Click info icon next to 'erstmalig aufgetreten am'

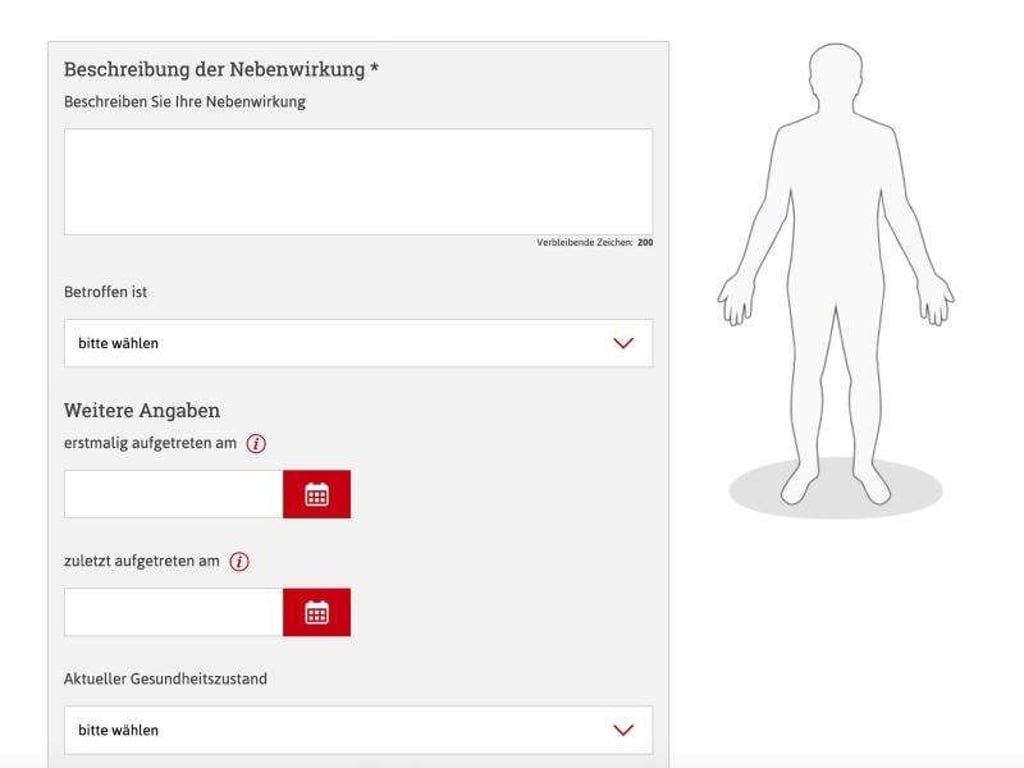(256, 444)
